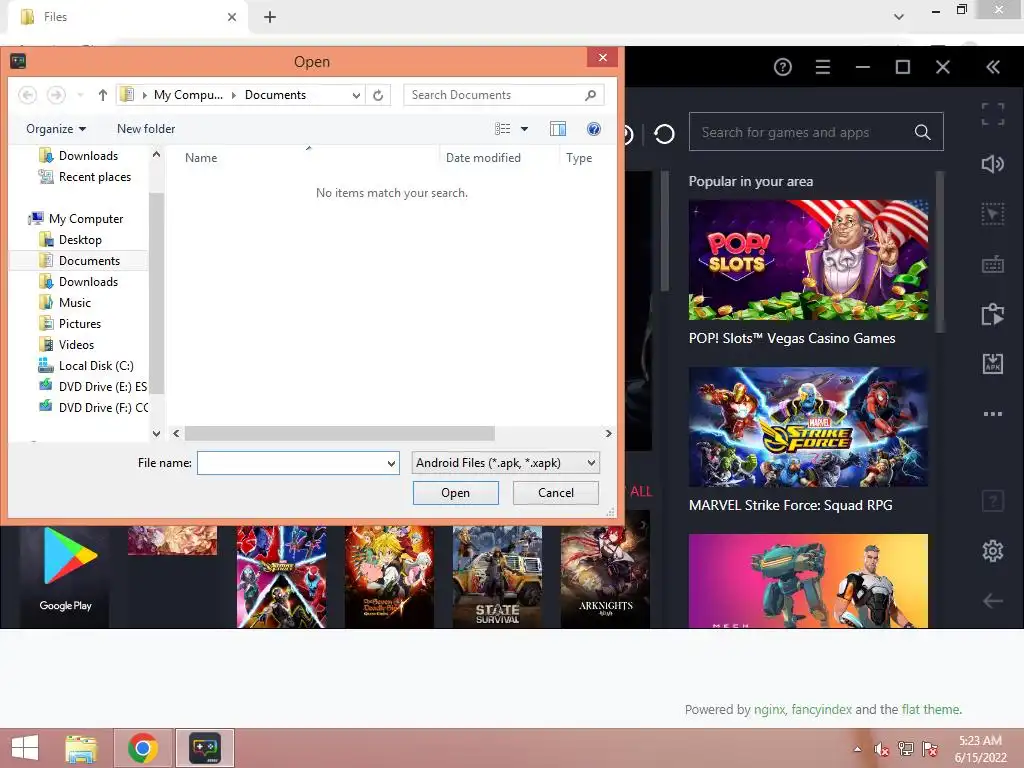Open the three-dots more tools icon
1024x768 pixels.
(x=993, y=414)
